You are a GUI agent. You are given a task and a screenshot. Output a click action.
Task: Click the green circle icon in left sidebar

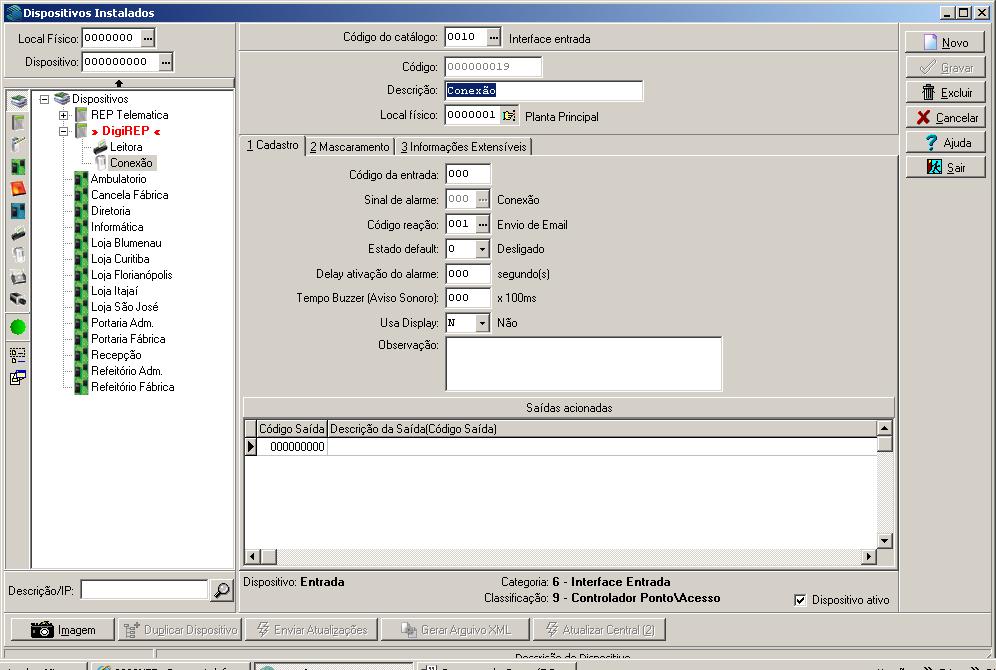pyautogui.click(x=18, y=327)
